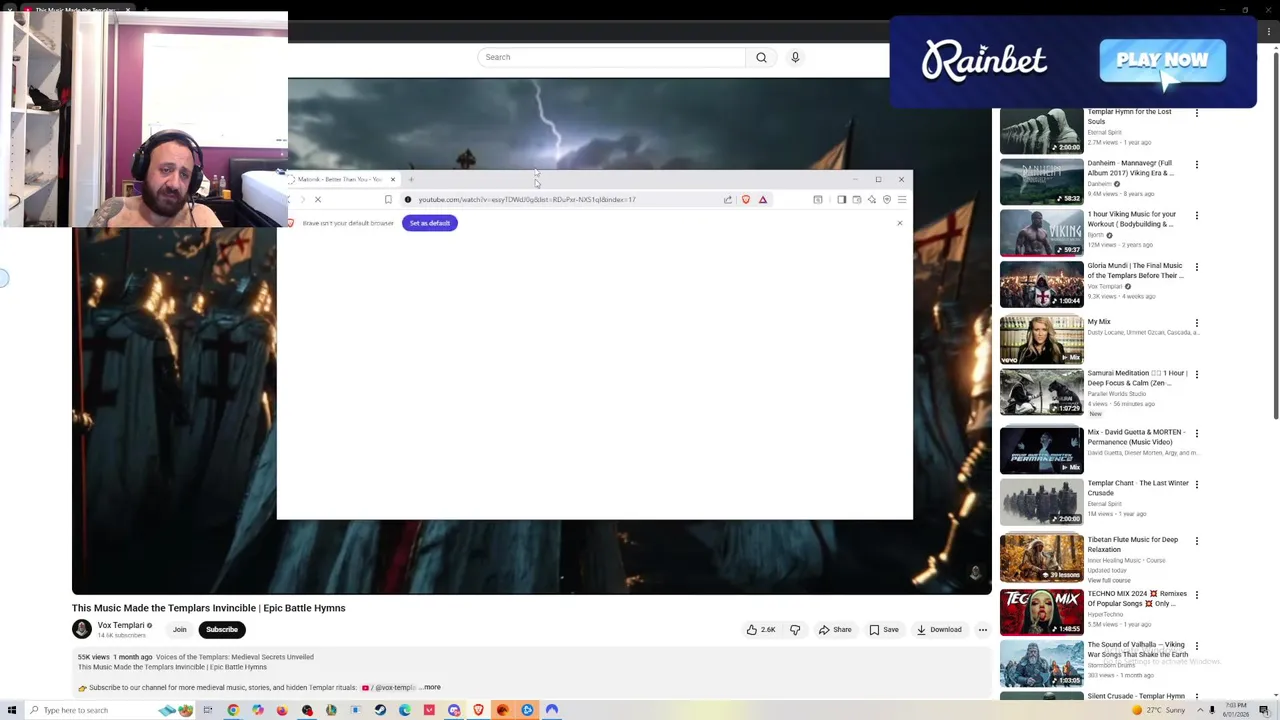
Task: Expand the description with ...more
Action: [431, 687]
